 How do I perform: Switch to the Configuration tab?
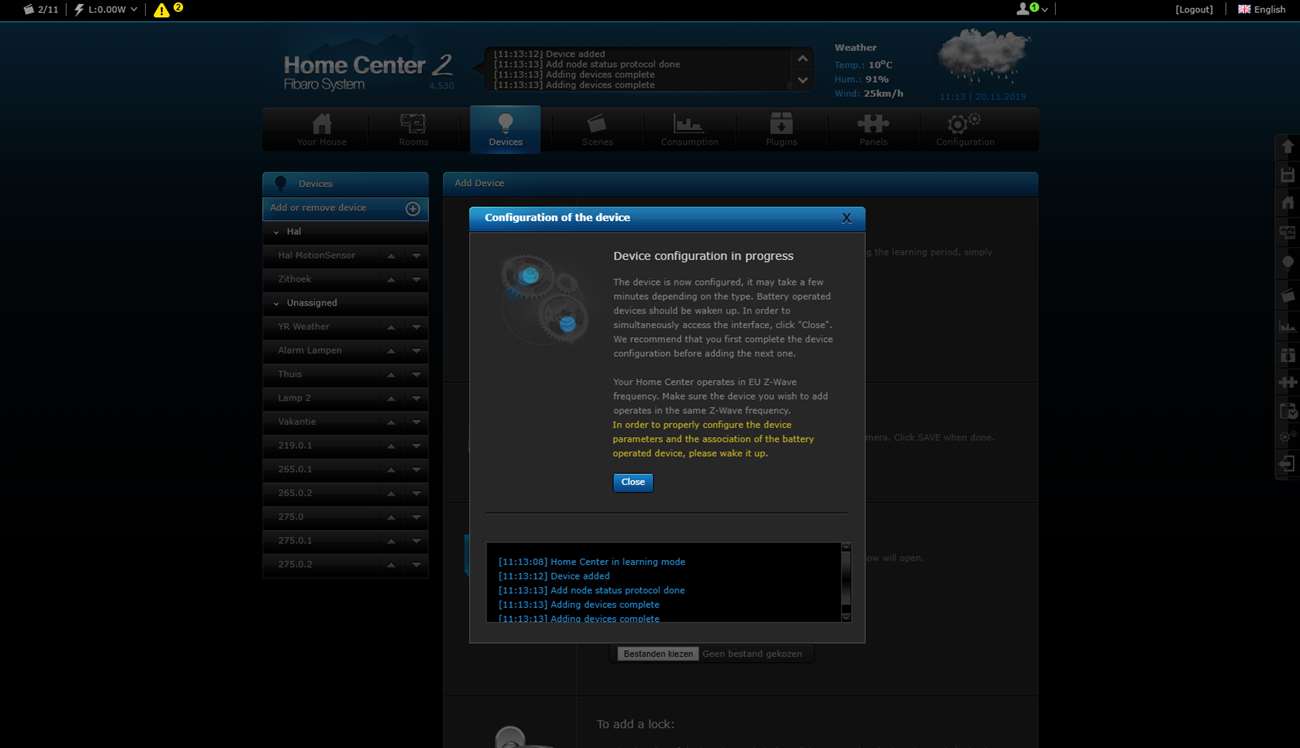point(964,130)
